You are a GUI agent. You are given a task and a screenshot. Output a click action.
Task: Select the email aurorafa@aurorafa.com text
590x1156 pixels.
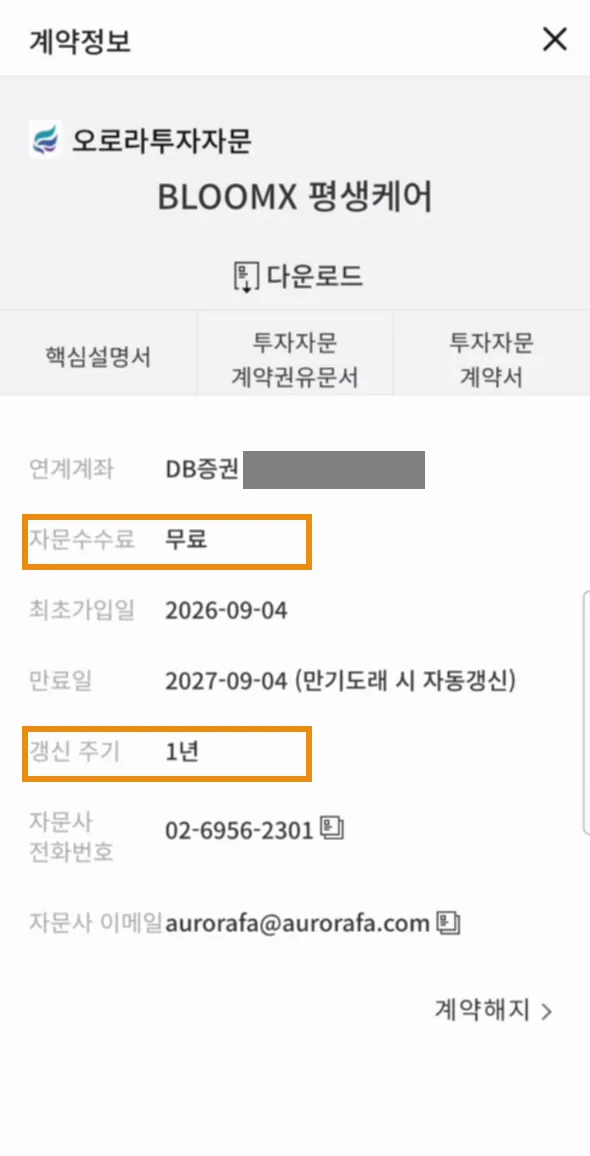point(297,923)
